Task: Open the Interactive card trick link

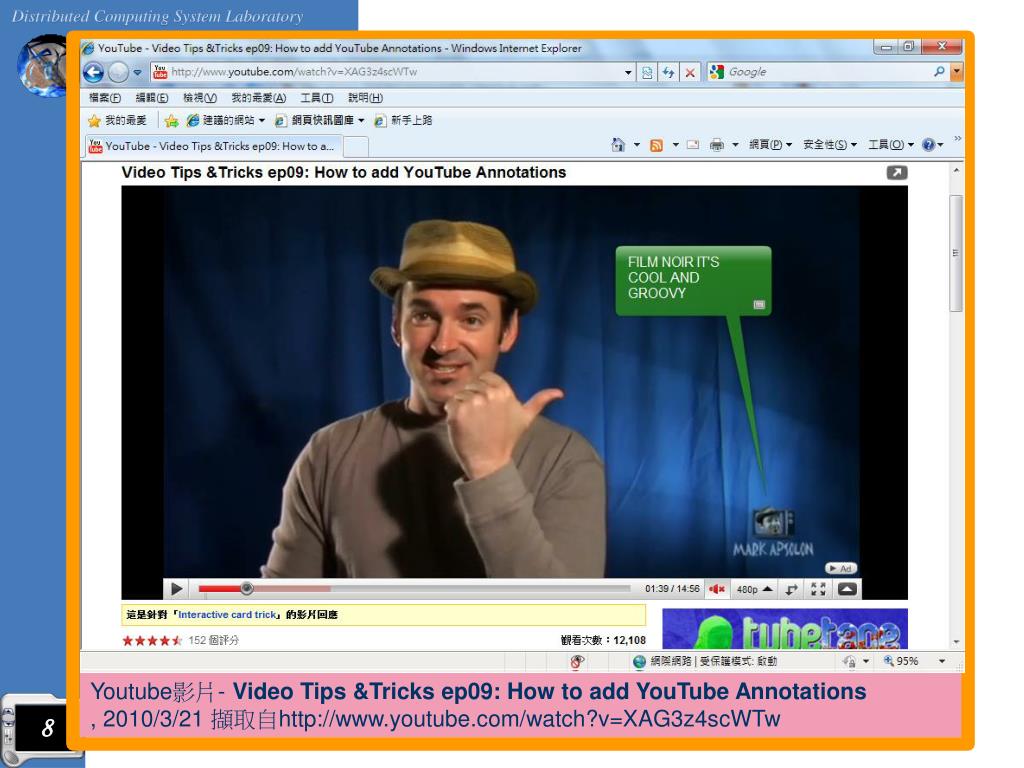Action: pos(227,615)
